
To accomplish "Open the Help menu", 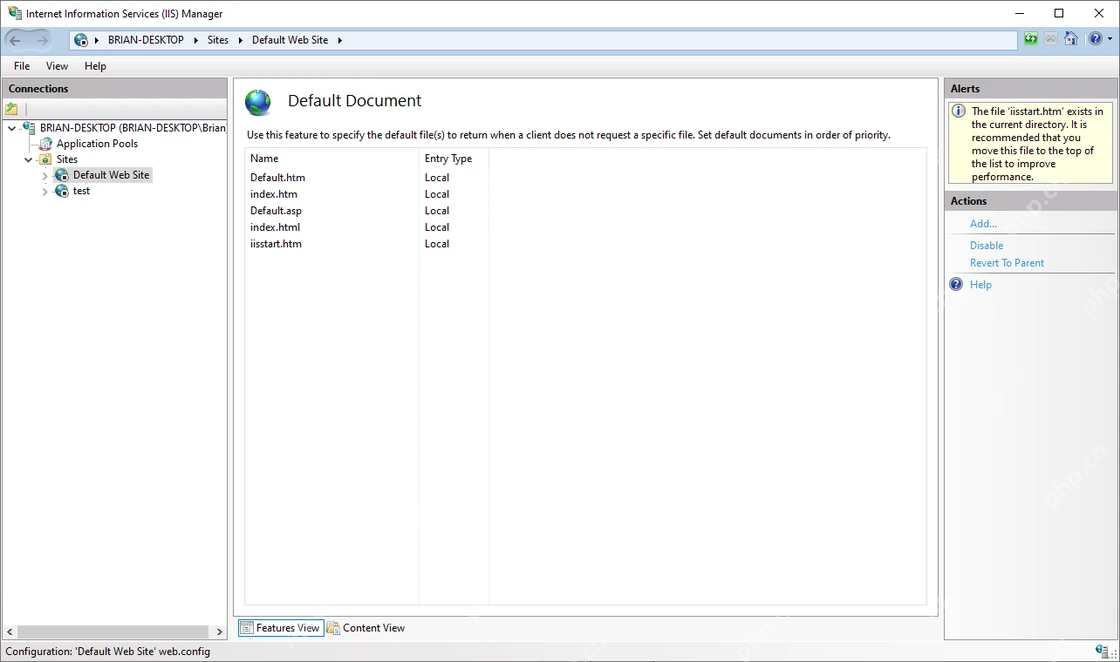I will pos(95,66).
